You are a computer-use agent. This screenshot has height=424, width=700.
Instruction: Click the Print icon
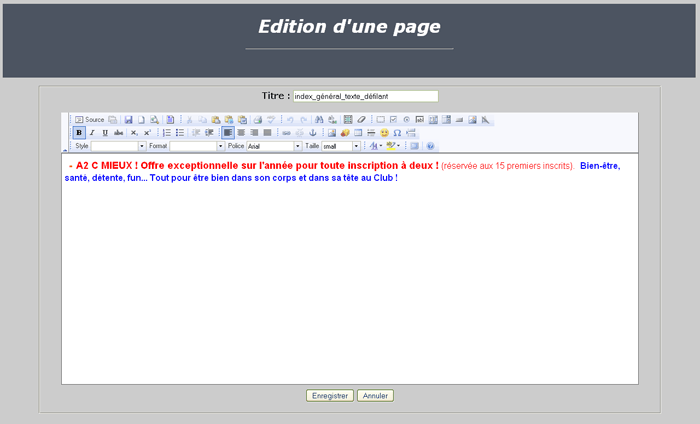pyautogui.click(x=258, y=120)
